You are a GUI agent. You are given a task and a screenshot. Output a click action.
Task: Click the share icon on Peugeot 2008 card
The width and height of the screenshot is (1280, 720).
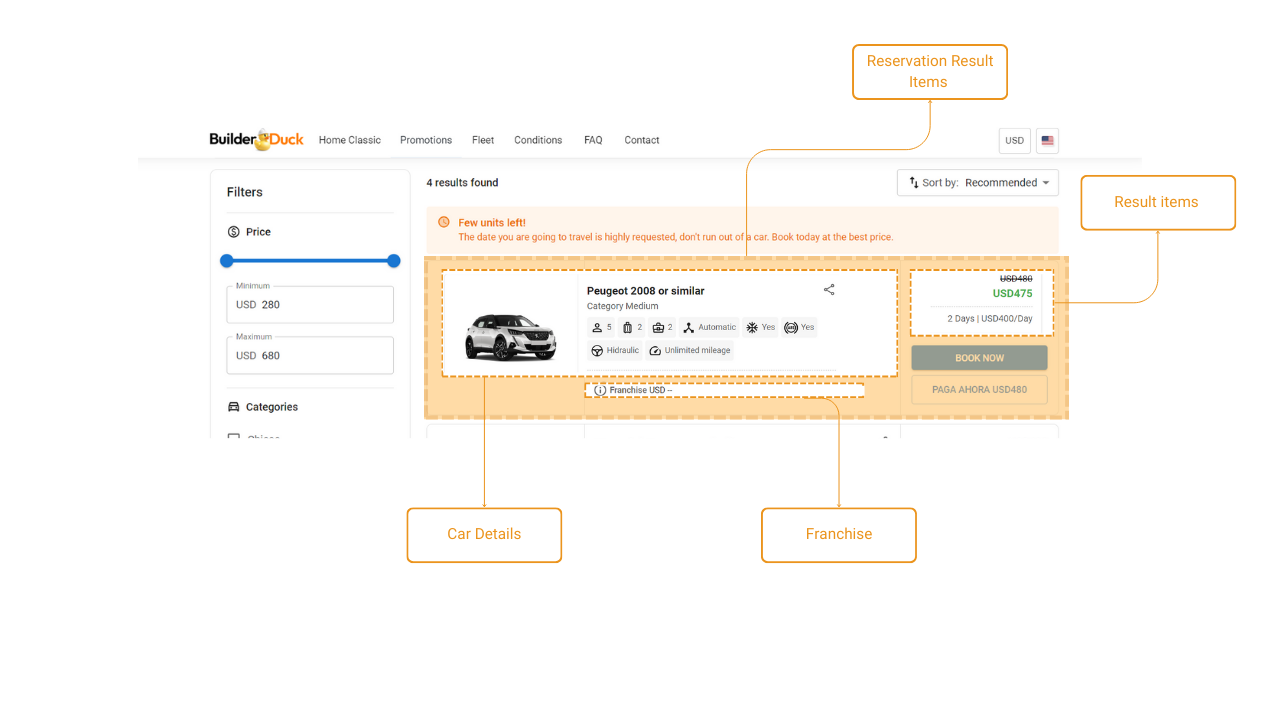(829, 290)
